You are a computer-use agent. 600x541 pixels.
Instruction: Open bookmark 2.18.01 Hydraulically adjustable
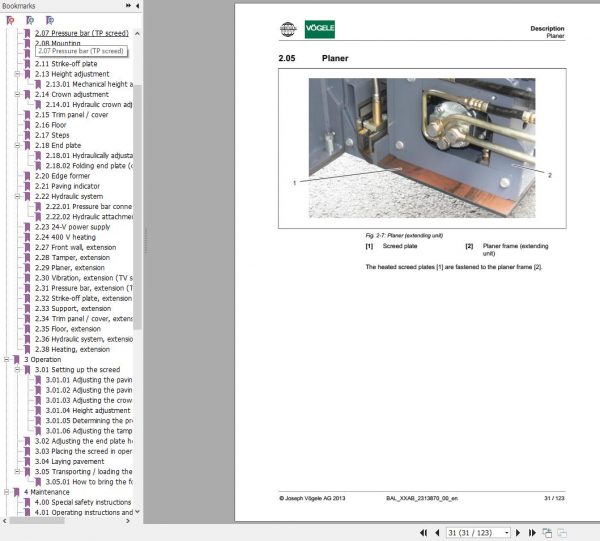coord(89,155)
